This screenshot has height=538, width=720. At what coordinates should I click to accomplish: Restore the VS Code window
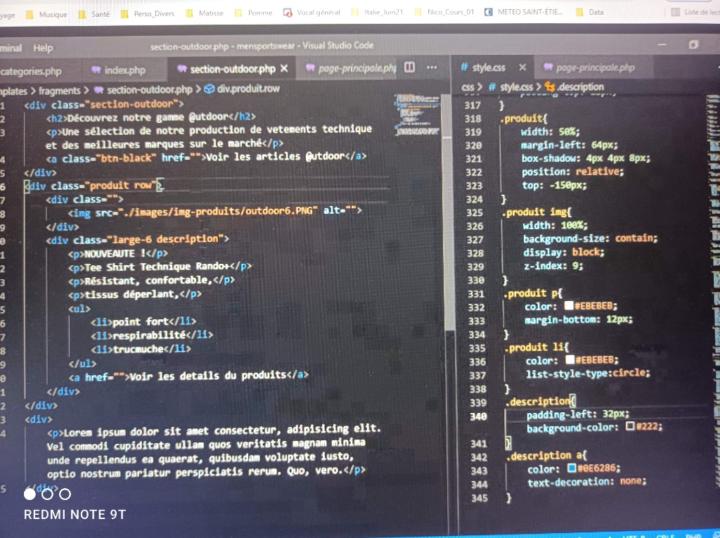693,45
